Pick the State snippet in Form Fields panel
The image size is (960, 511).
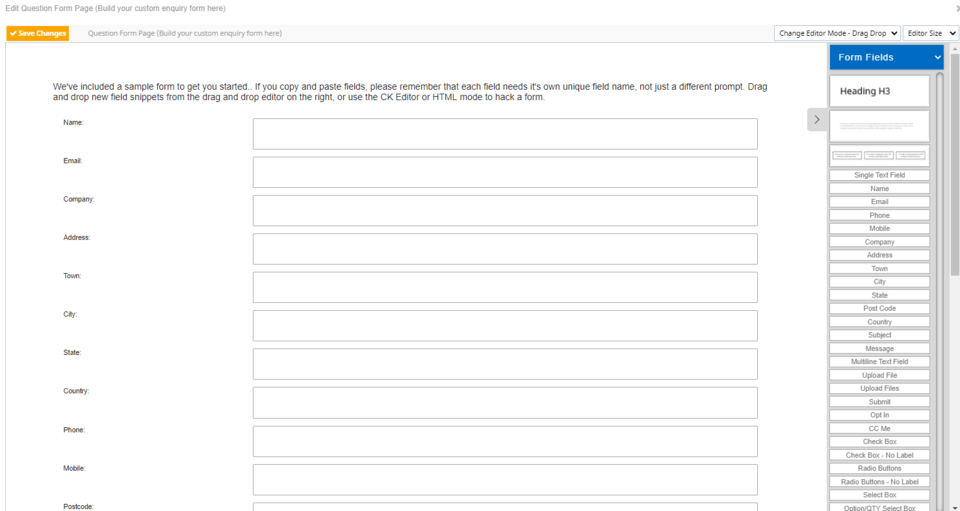click(x=880, y=295)
